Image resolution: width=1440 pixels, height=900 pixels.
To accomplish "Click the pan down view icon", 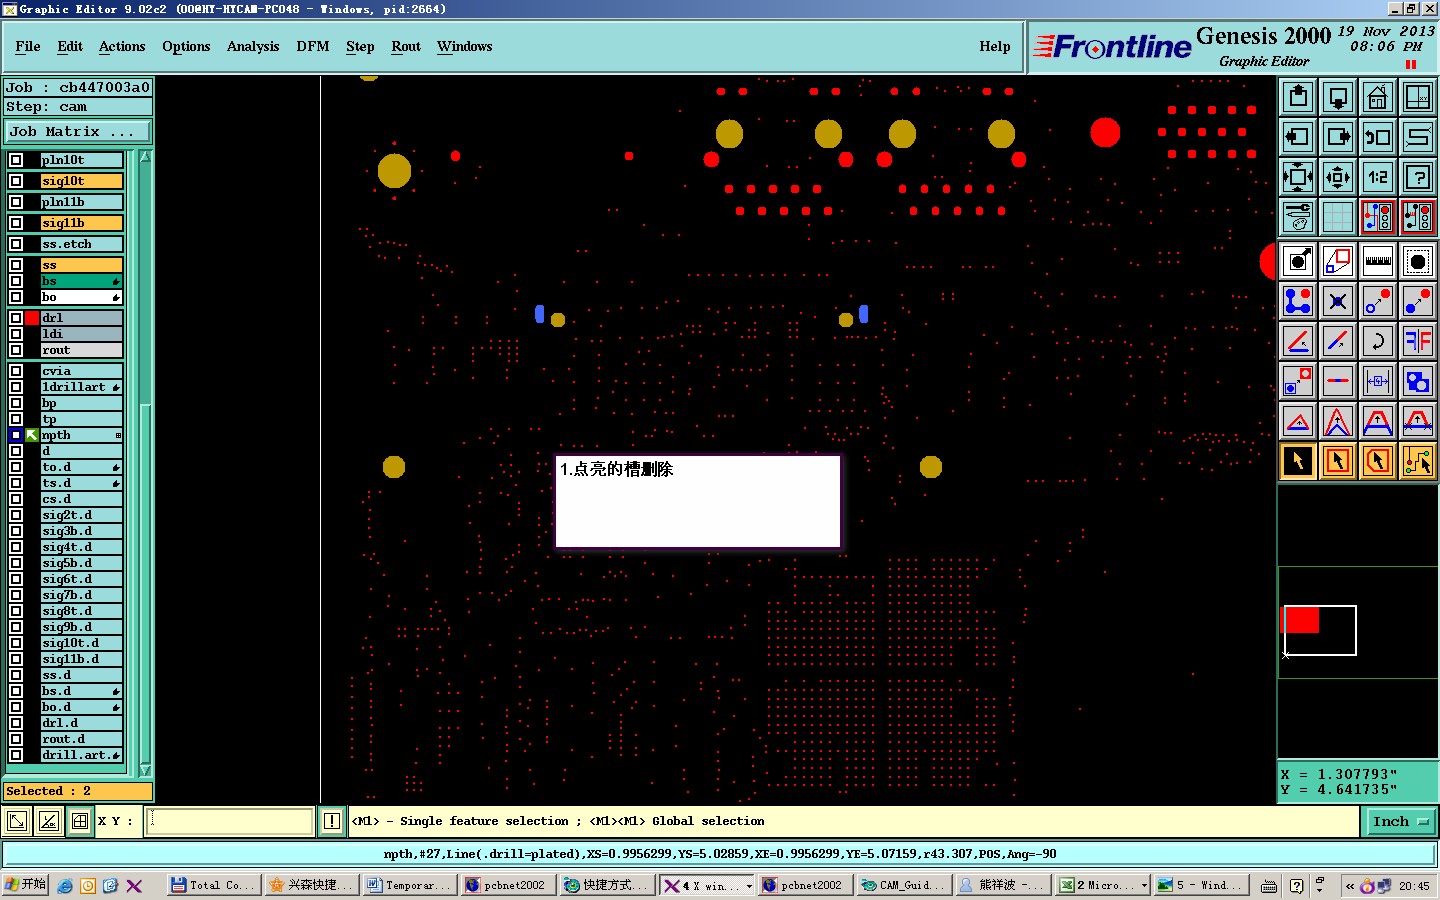I will 1338,97.
